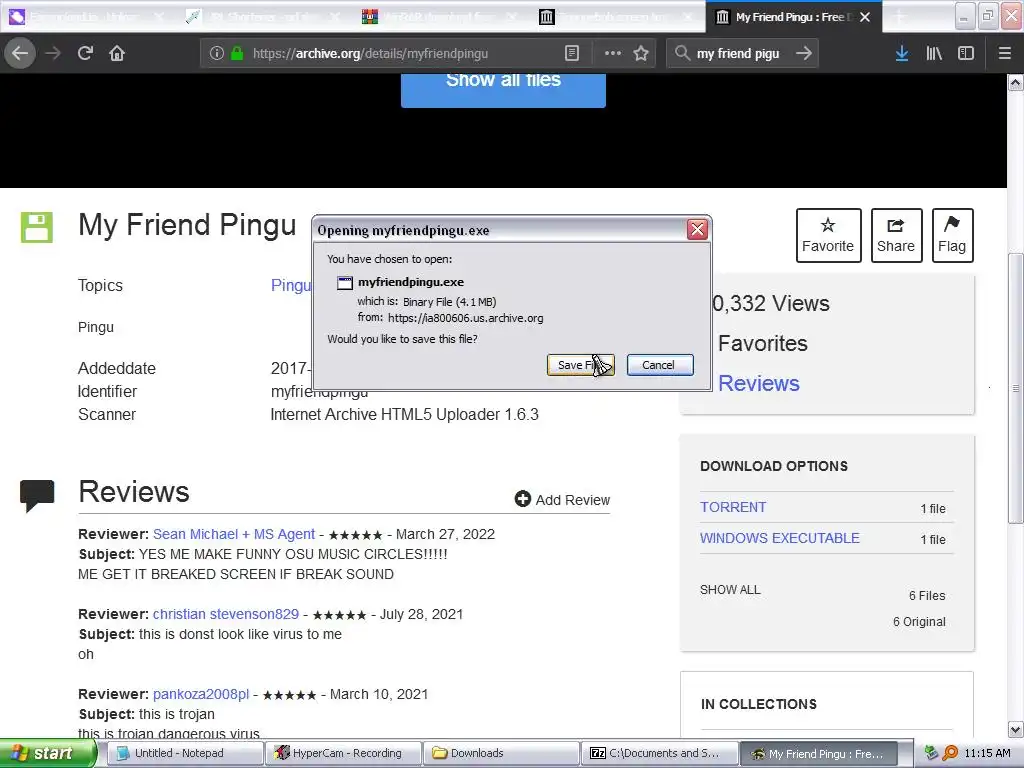Click the page scrollbar down arrow
Image resolution: width=1024 pixels, height=768 pixels.
1016,729
